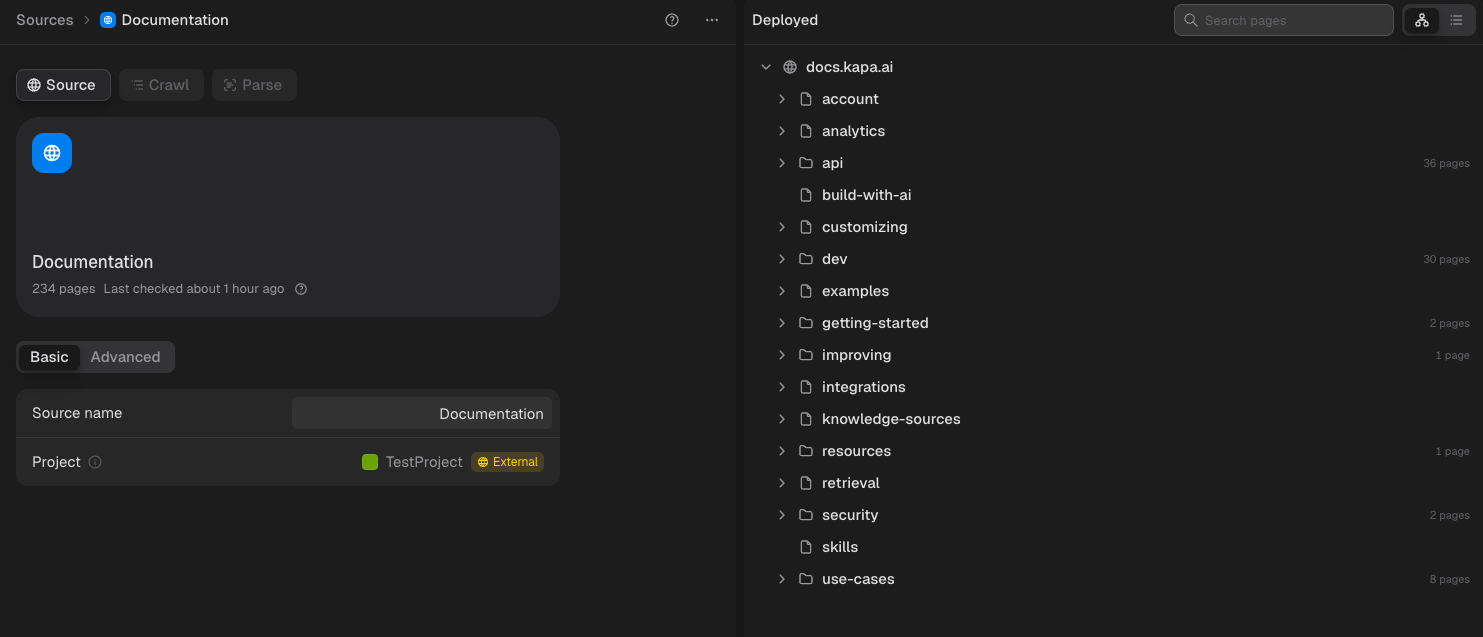Click the page icon of customizing row

coord(806,227)
